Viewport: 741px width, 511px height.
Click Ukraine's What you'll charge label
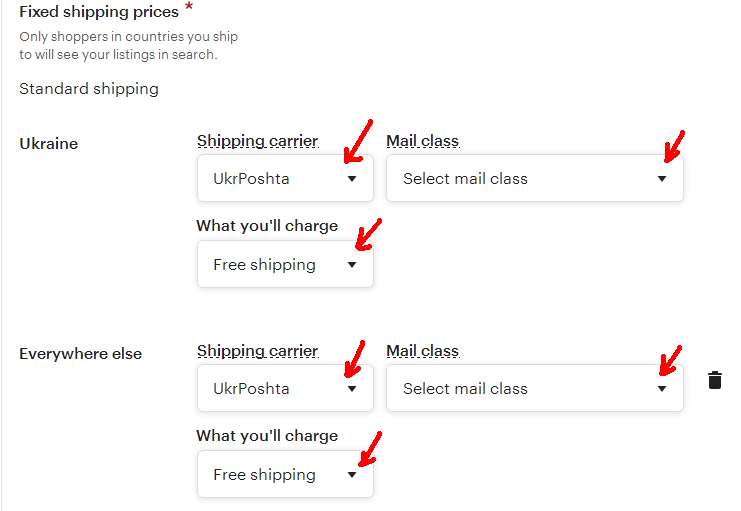coord(267,226)
